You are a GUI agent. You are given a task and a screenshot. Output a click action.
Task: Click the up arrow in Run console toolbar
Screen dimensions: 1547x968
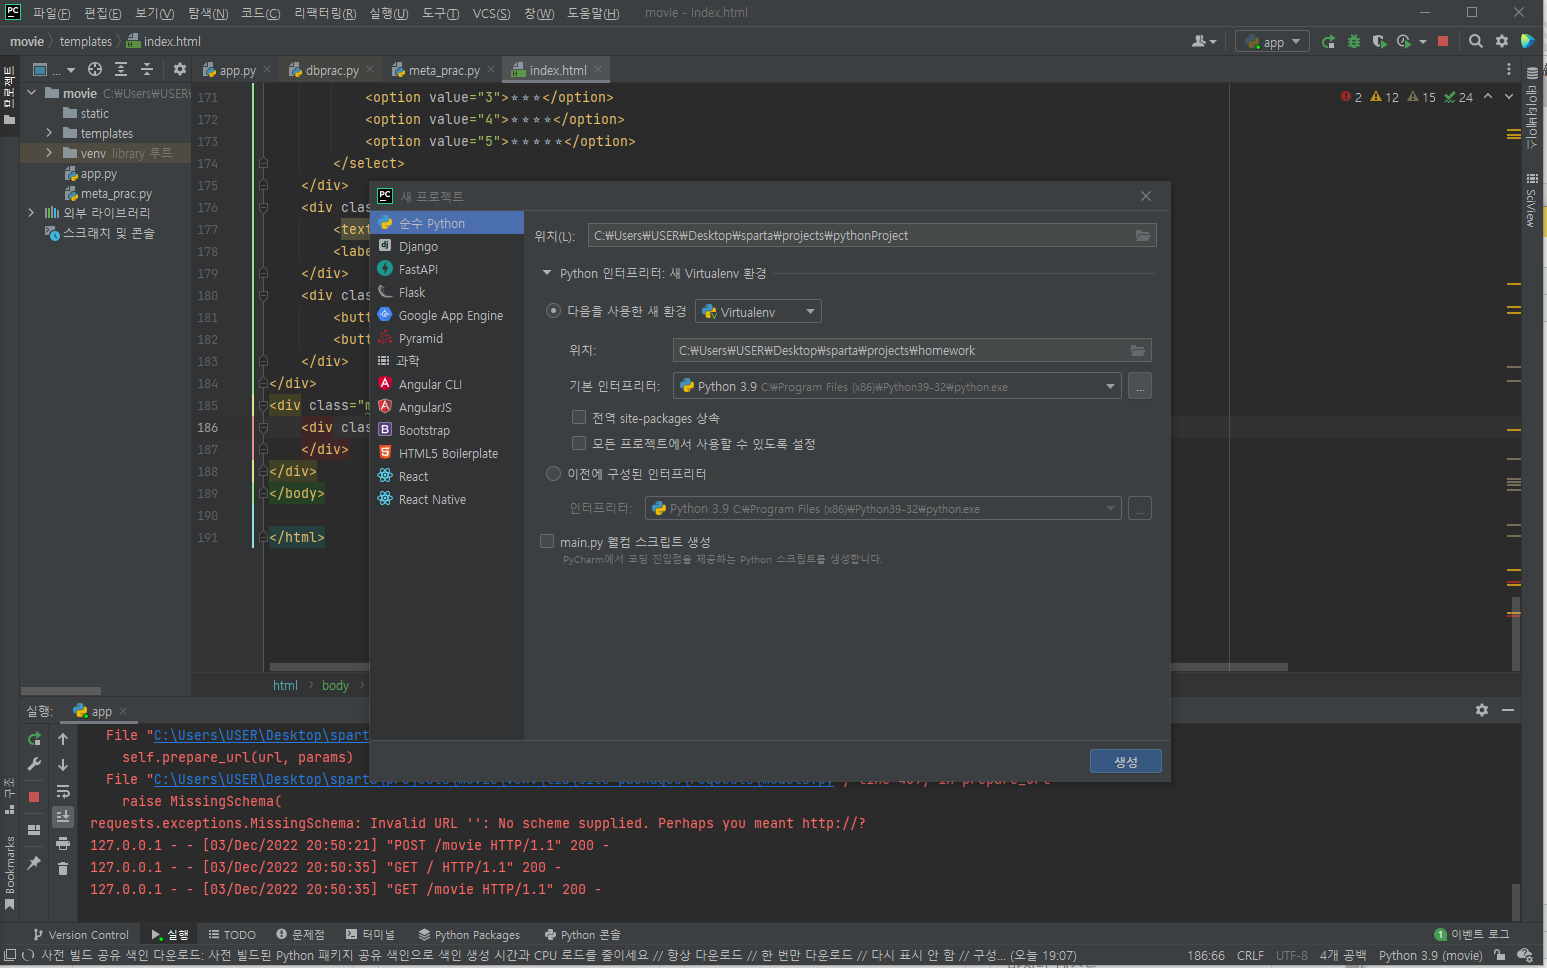pyautogui.click(x=63, y=739)
